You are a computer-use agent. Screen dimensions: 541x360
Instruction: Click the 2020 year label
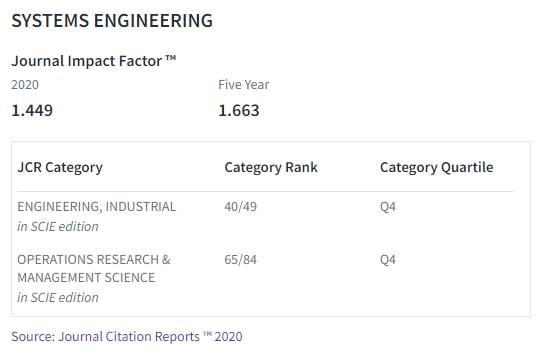pos(25,85)
